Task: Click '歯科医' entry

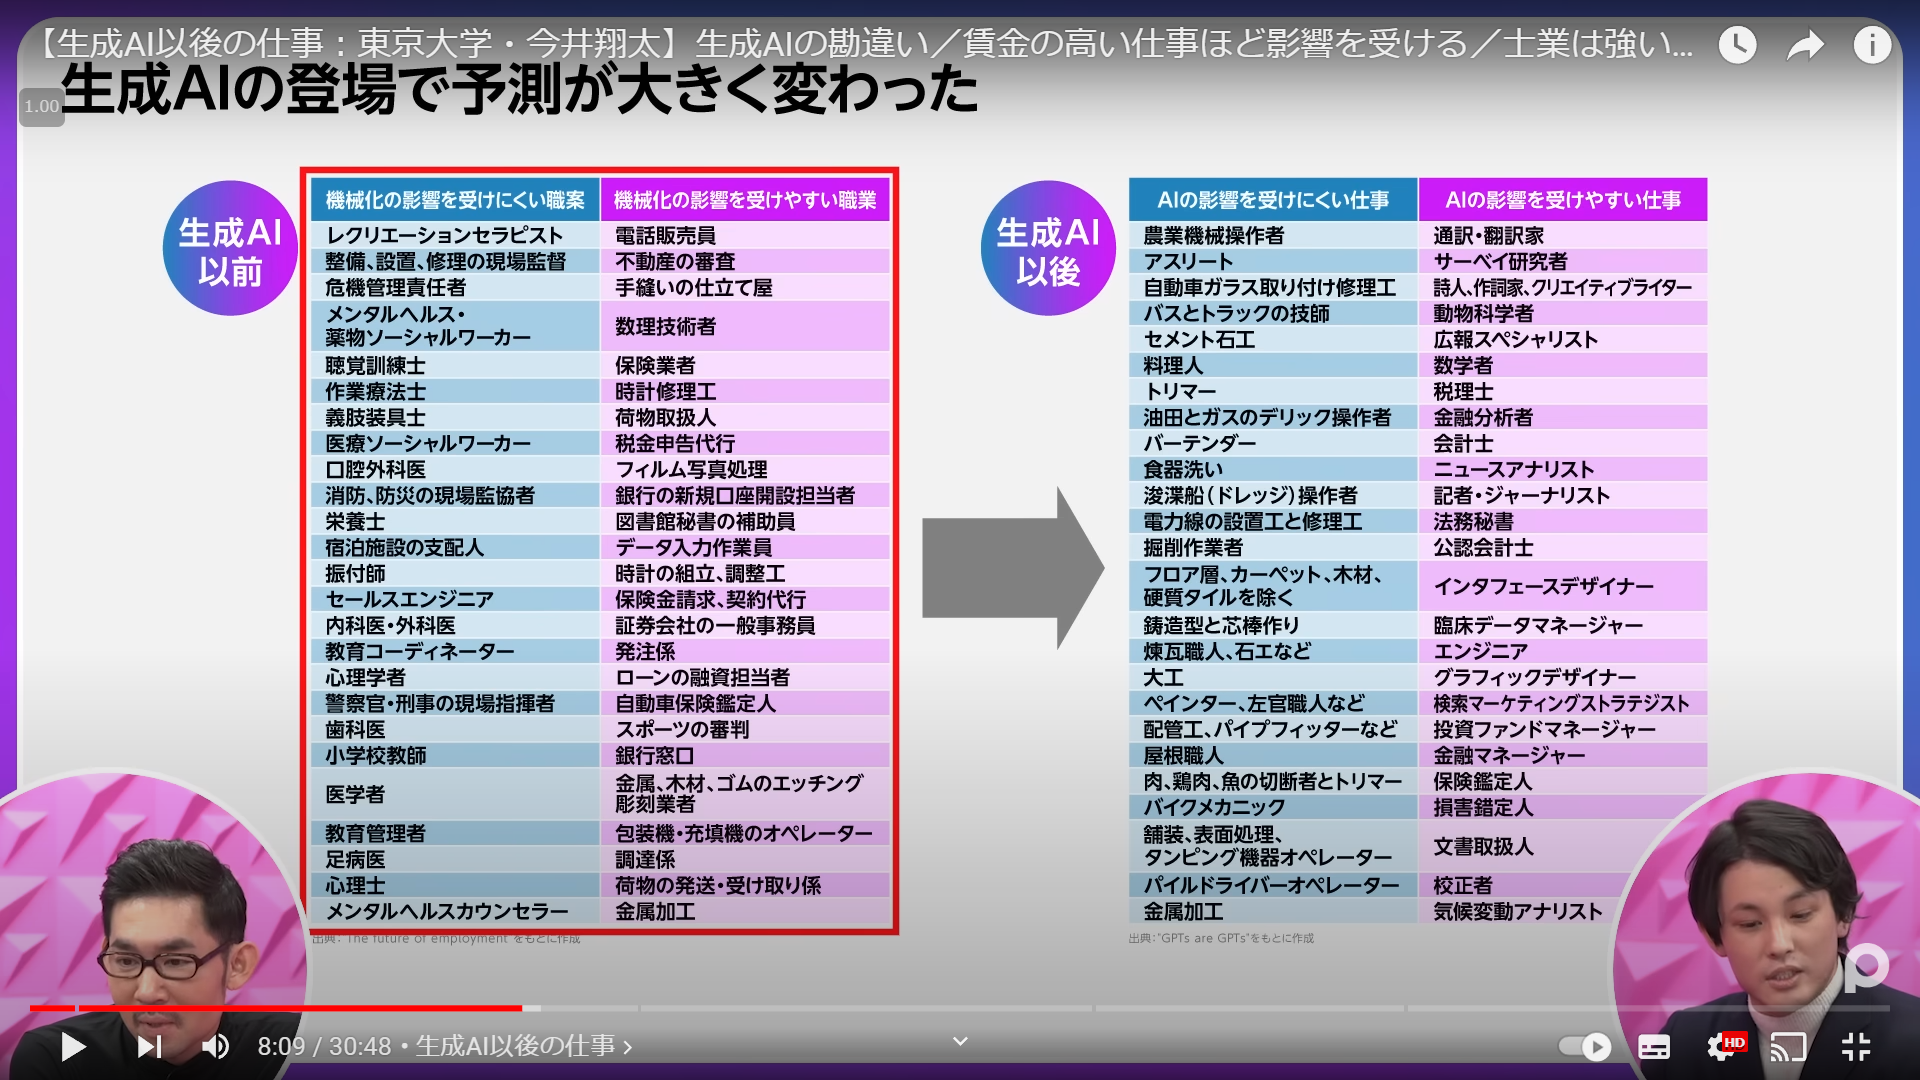Action: click(355, 729)
